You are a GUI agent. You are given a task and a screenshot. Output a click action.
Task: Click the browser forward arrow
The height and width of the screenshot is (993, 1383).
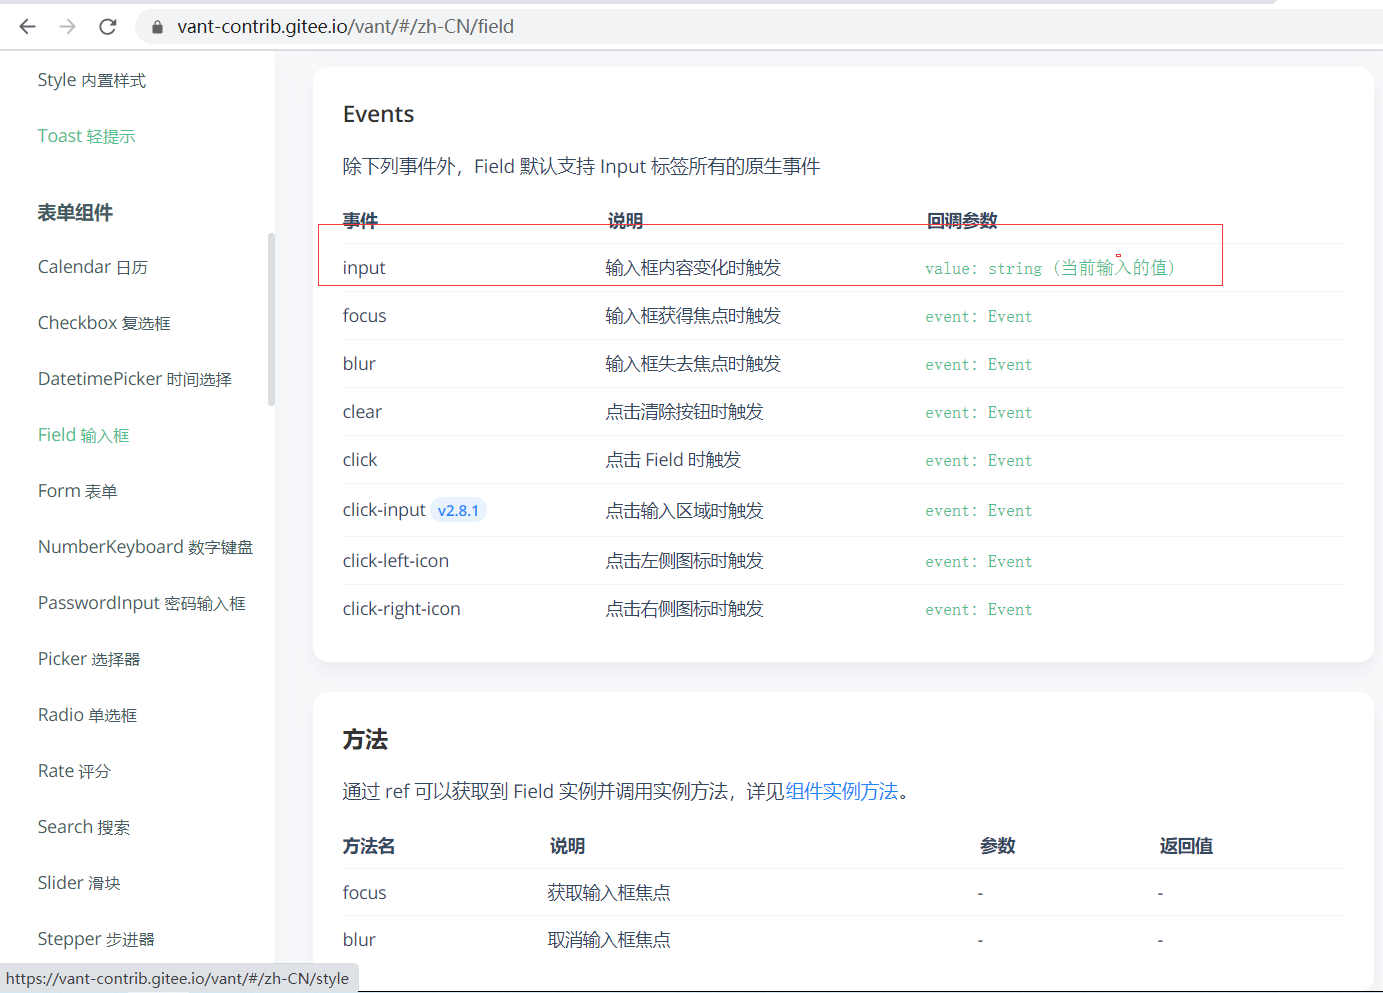pos(67,27)
